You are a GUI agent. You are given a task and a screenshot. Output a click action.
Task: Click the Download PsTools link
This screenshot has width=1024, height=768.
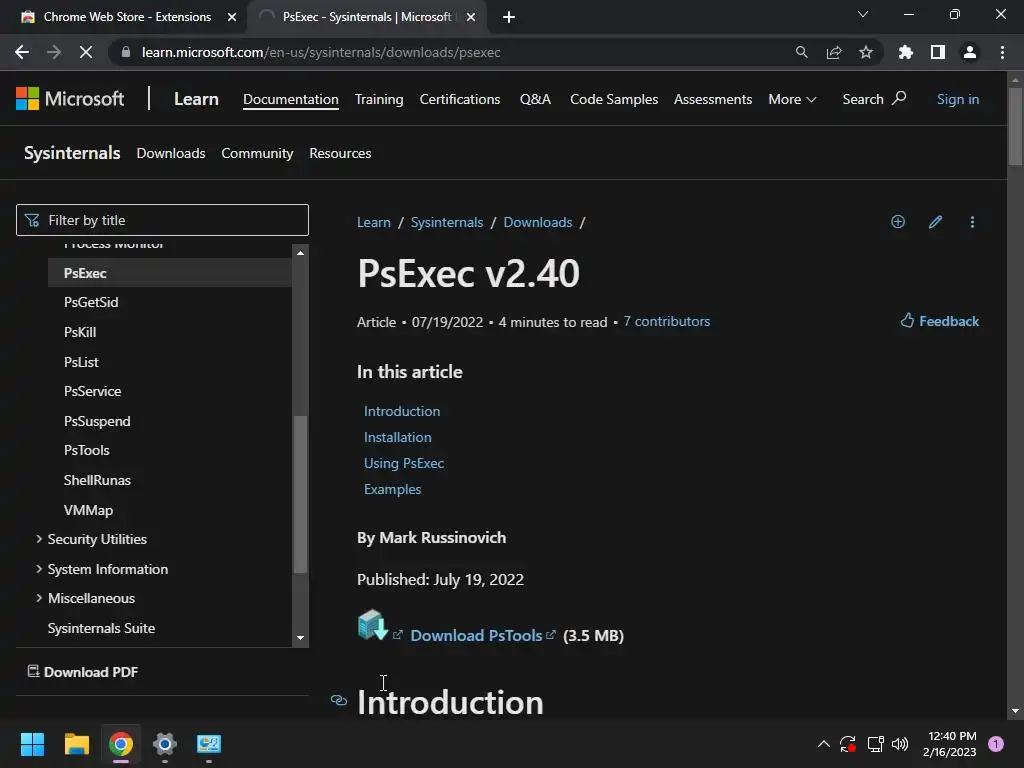click(483, 635)
